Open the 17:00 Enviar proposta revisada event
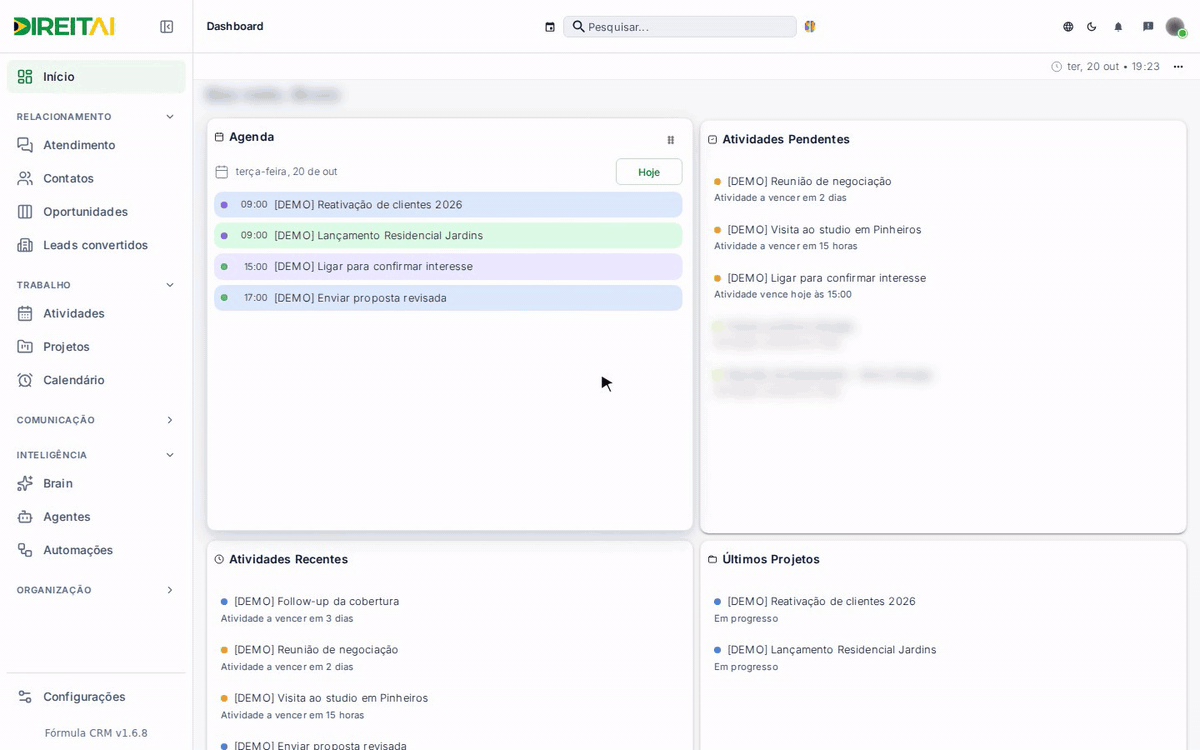 pos(448,298)
